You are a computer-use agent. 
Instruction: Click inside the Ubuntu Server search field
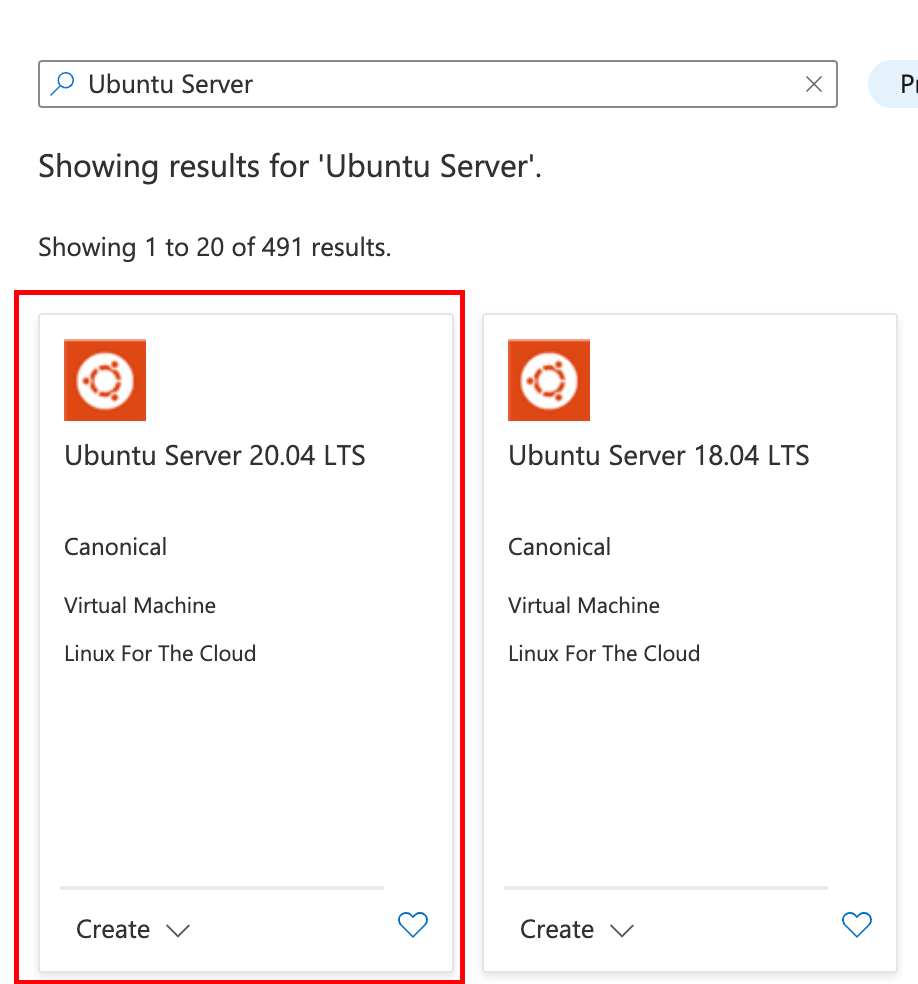437,84
